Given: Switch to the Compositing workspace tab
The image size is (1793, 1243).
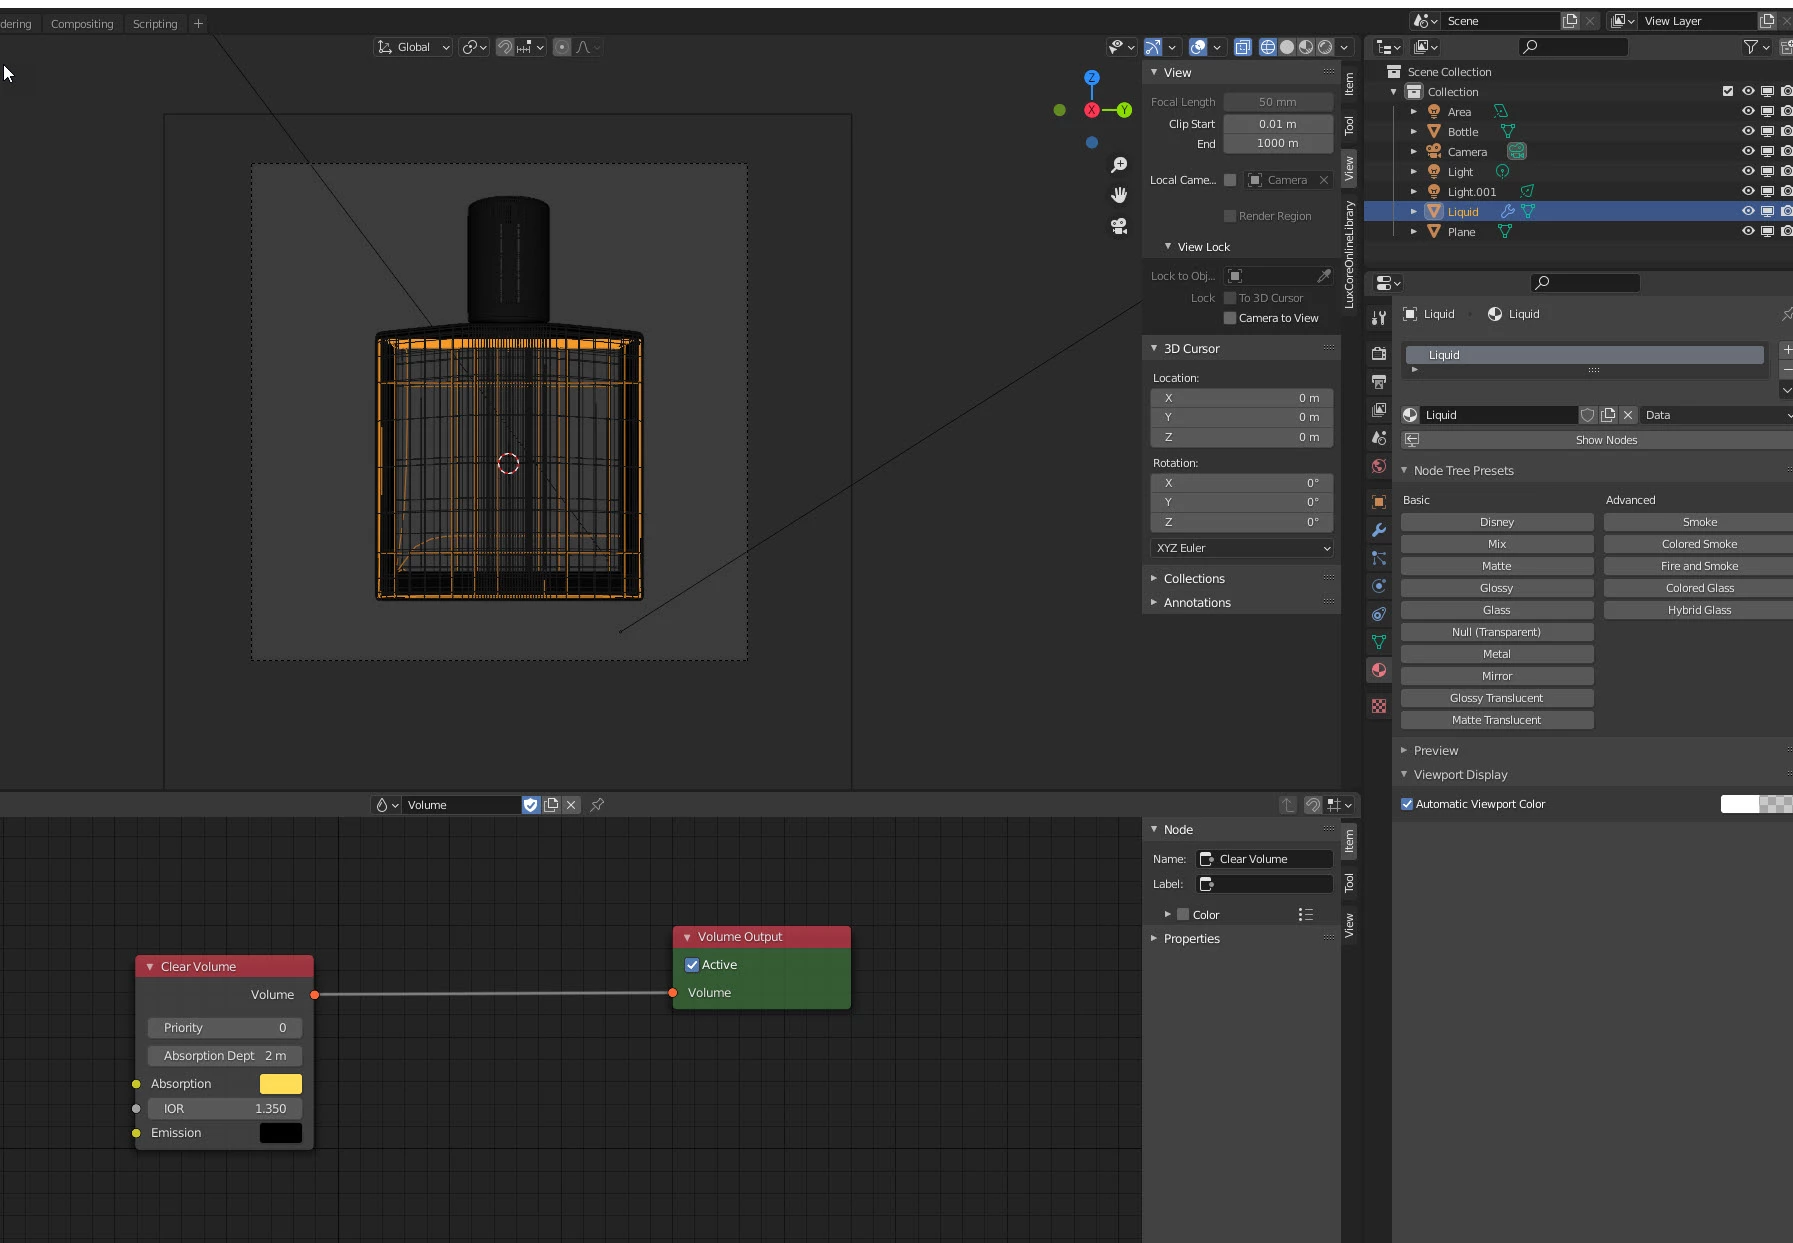Looking at the screenshot, I should 82,24.
